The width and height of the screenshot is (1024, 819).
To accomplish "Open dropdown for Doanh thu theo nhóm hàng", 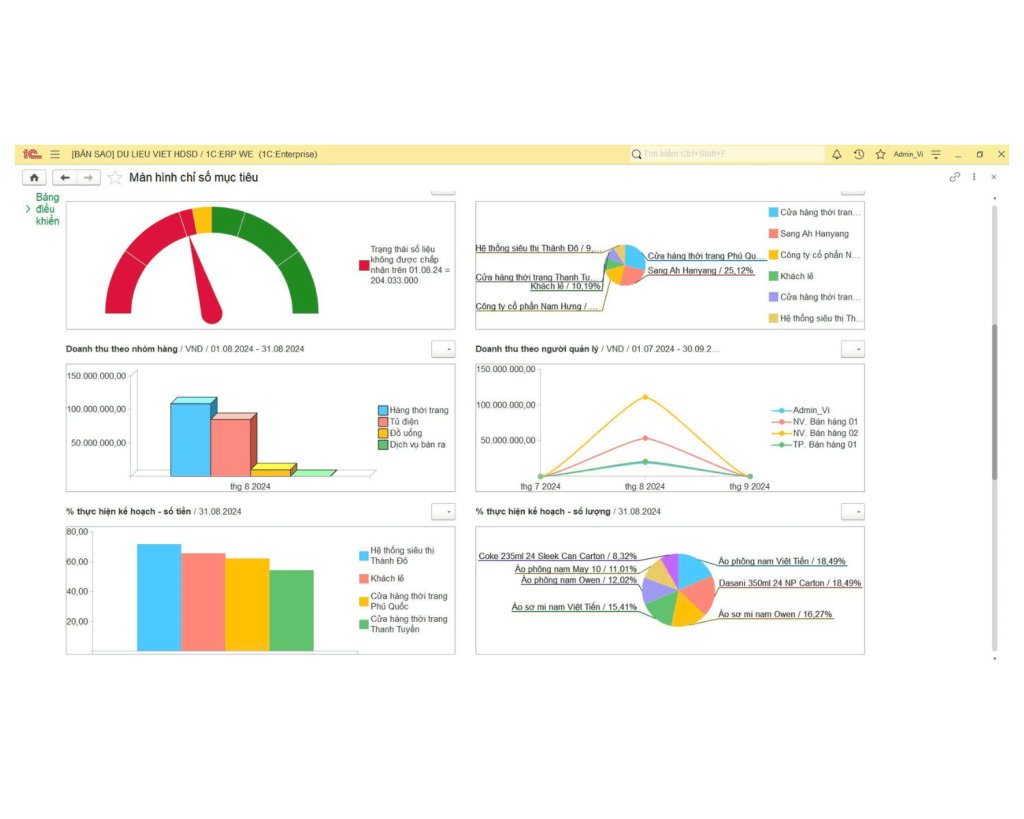I will coord(442,349).
